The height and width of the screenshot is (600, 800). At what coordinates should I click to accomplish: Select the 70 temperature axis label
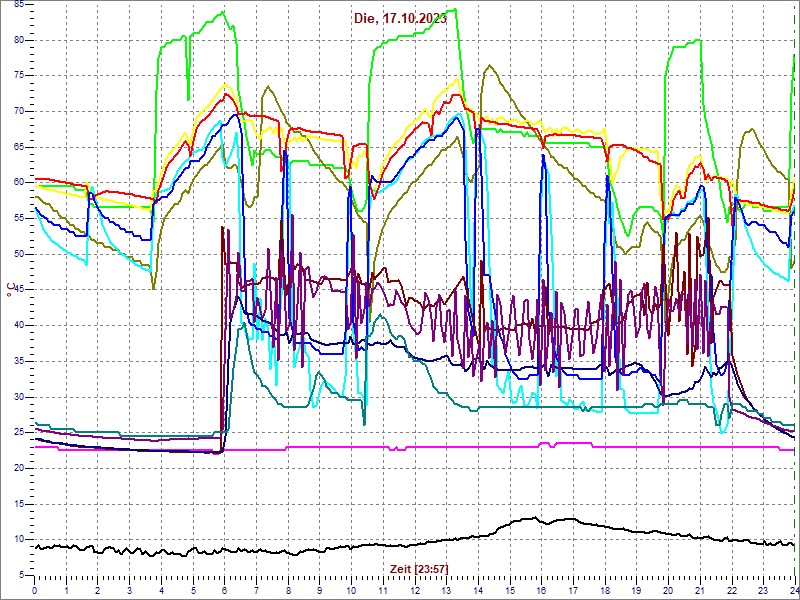(x=19, y=112)
